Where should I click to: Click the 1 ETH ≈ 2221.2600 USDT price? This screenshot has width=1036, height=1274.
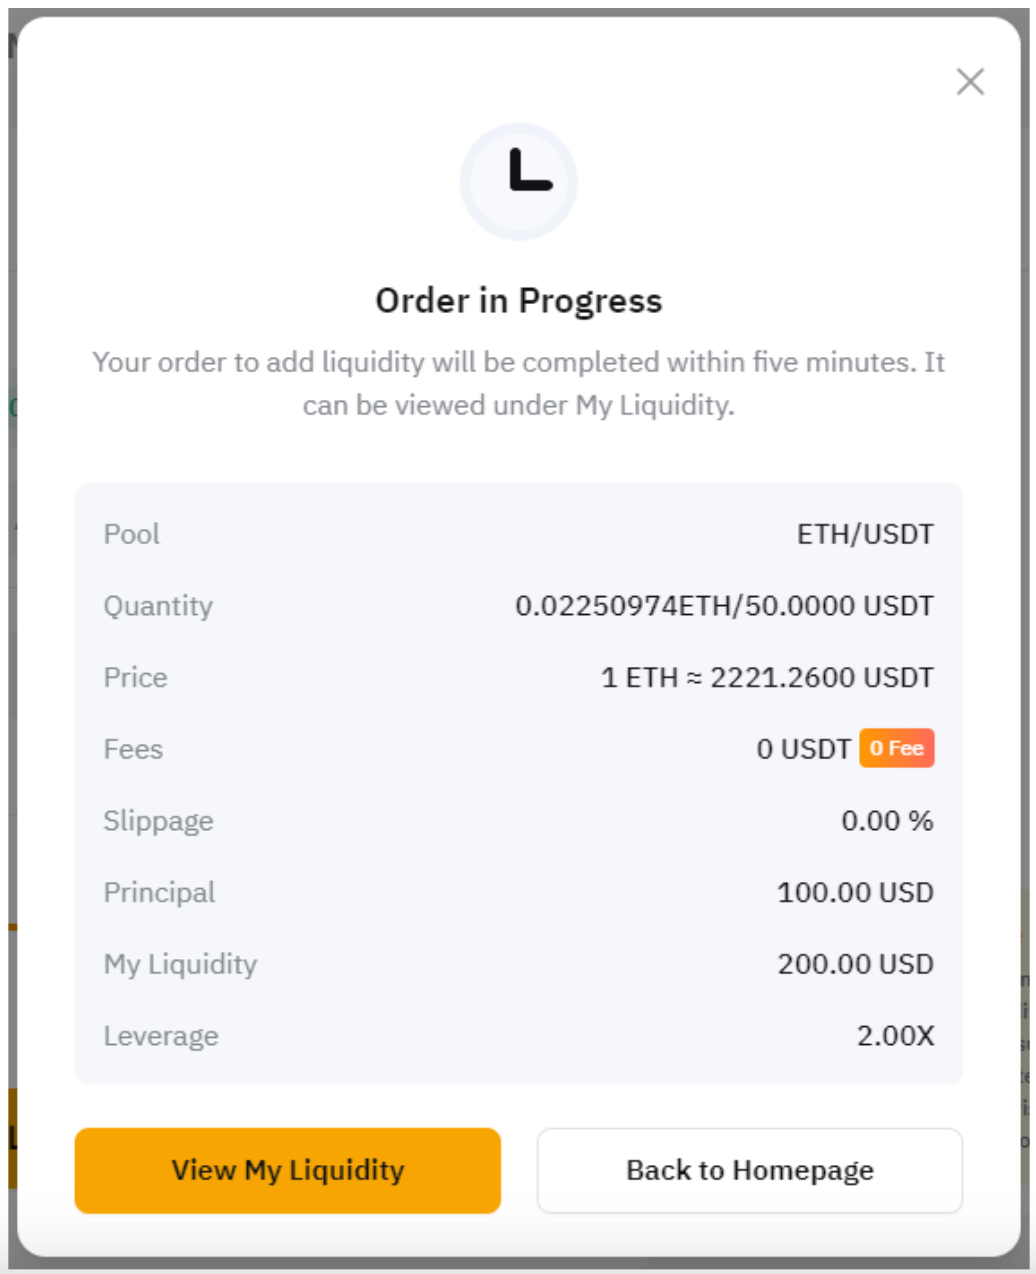pyautogui.click(x=767, y=678)
